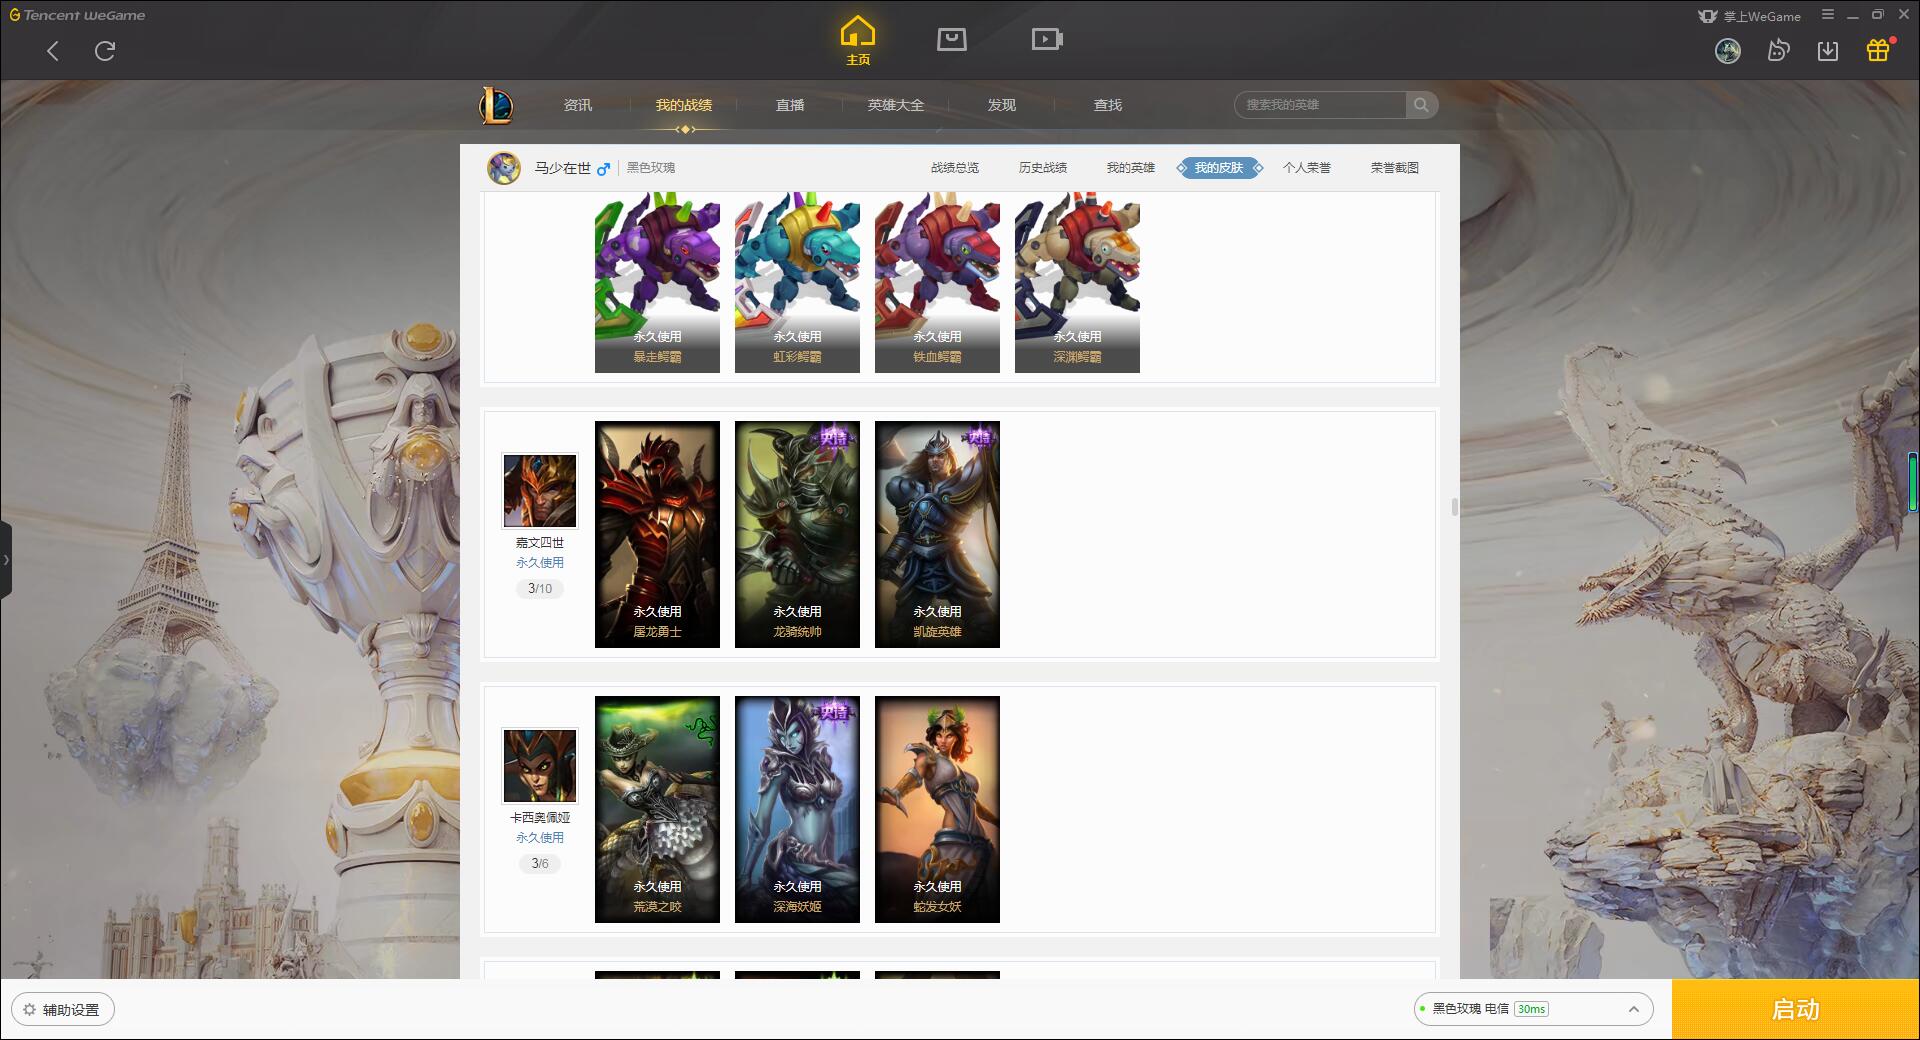
Task: Open the download manager icon
Action: click(1828, 51)
